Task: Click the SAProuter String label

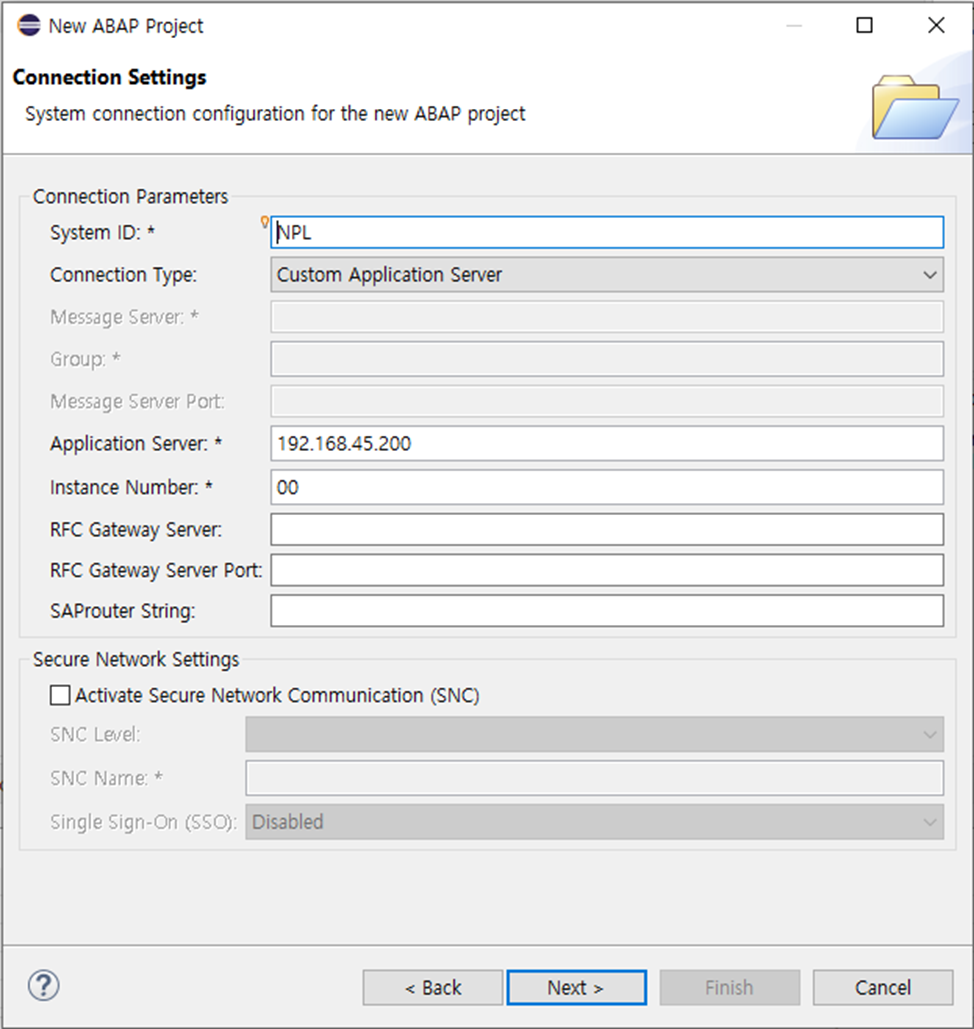Action: pyautogui.click(x=123, y=611)
